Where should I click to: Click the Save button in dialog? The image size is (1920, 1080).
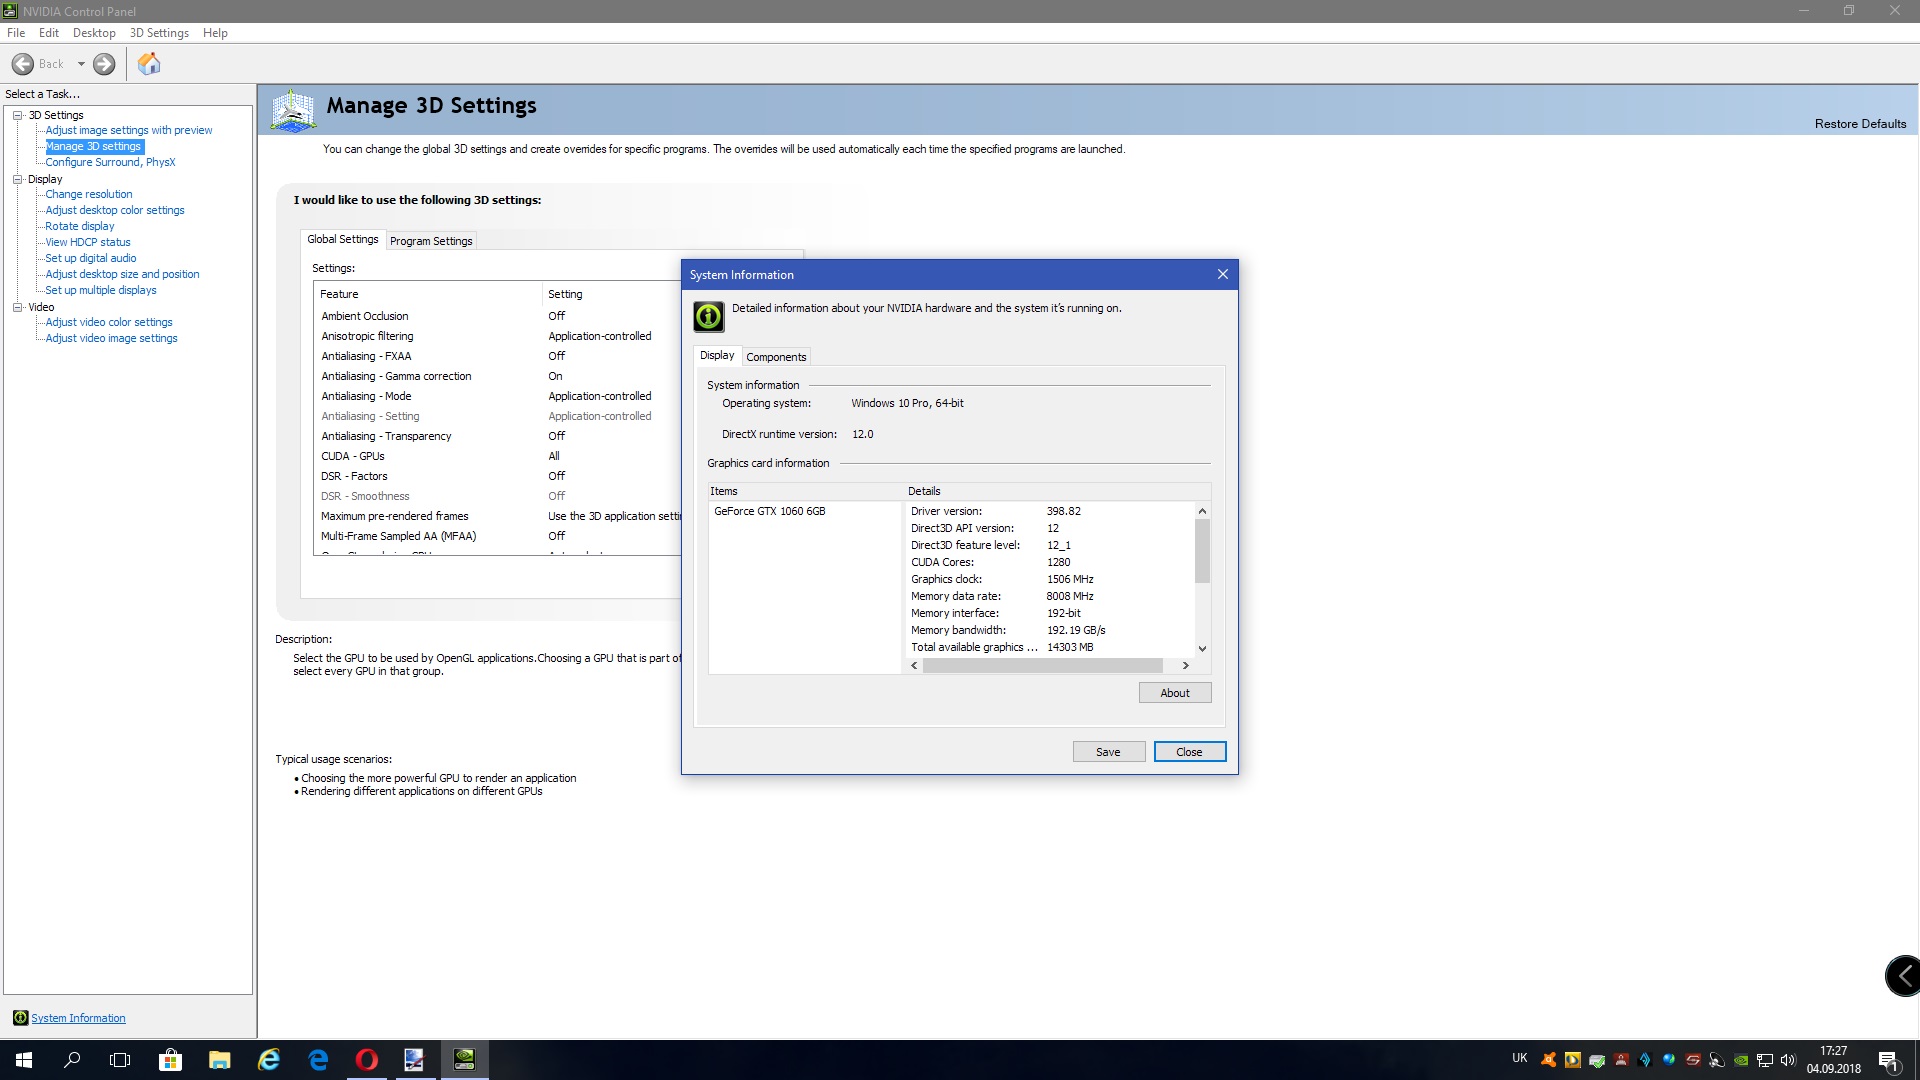(x=1108, y=752)
